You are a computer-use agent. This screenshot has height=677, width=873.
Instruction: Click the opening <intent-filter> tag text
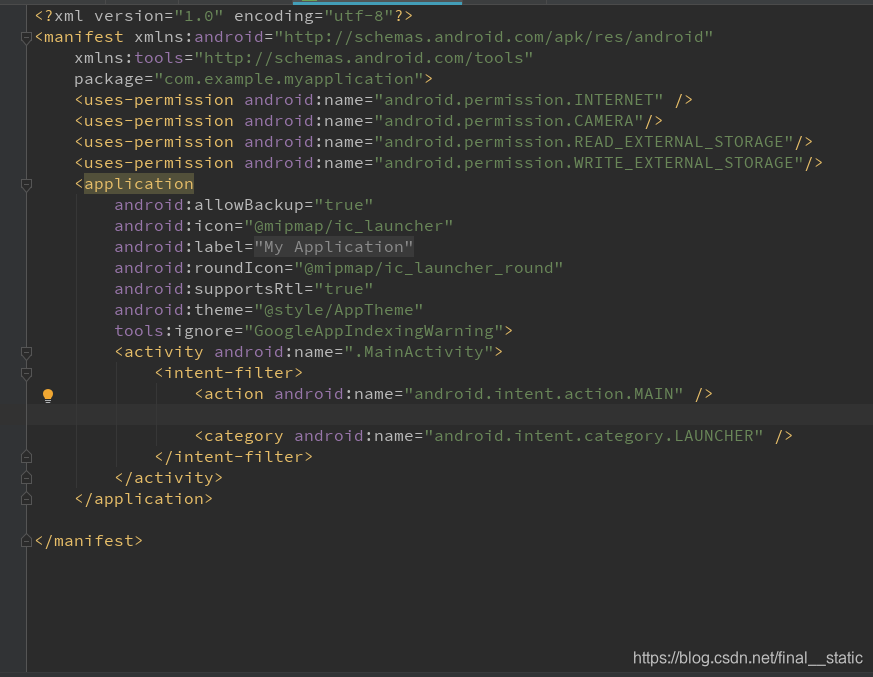point(229,373)
